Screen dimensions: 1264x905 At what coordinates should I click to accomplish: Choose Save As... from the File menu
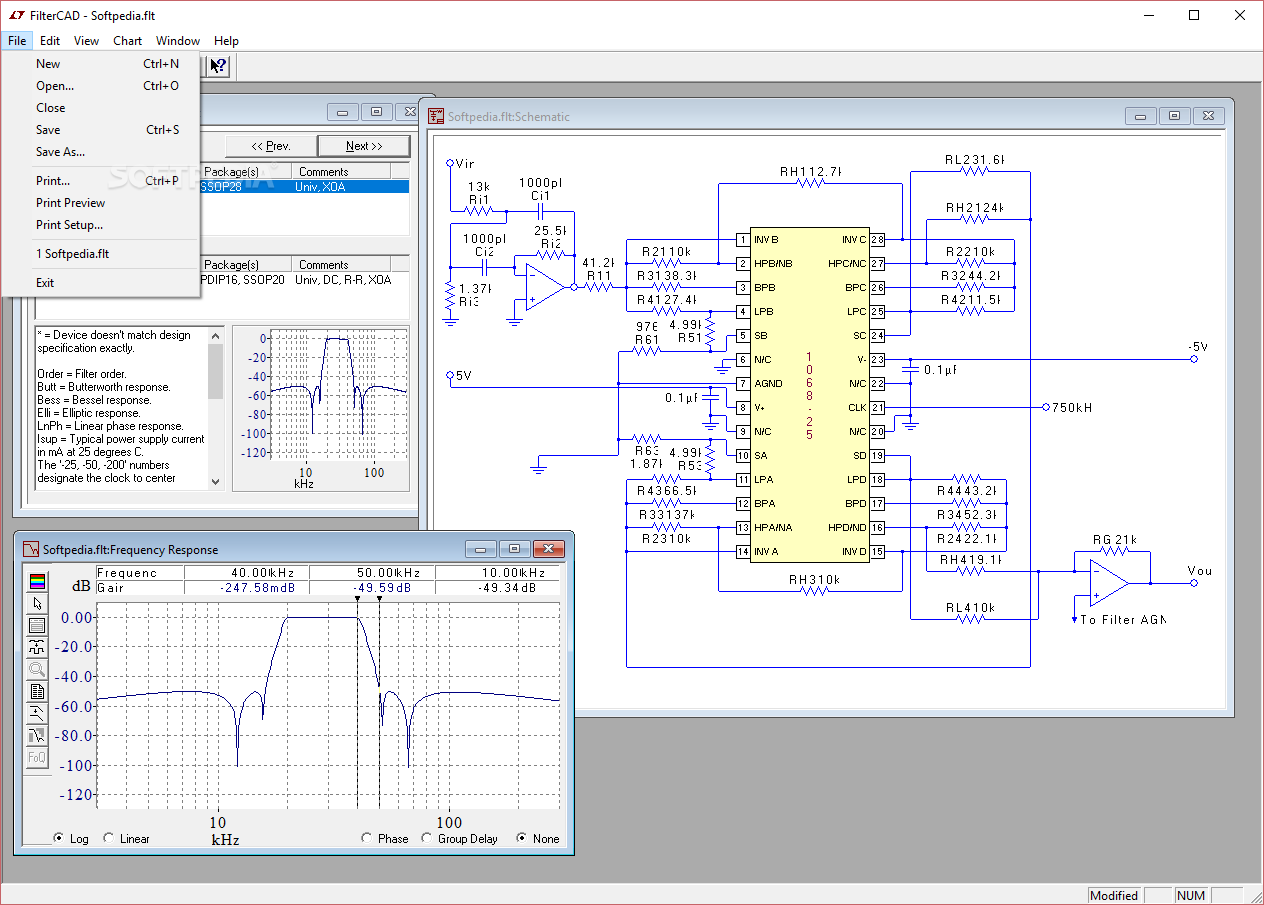101,152
